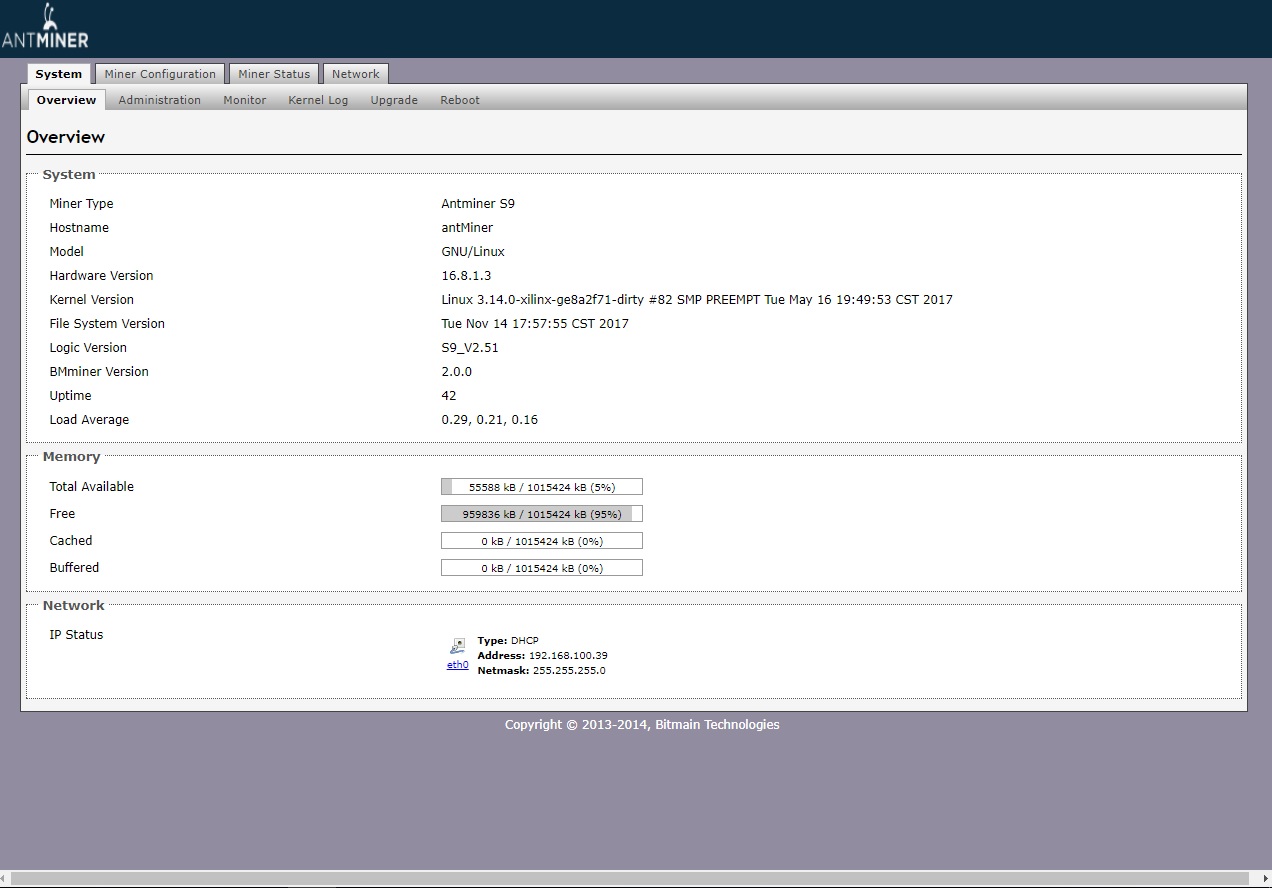The width and height of the screenshot is (1272, 888).
Task: Click the Miner Type label
Action: (81, 204)
